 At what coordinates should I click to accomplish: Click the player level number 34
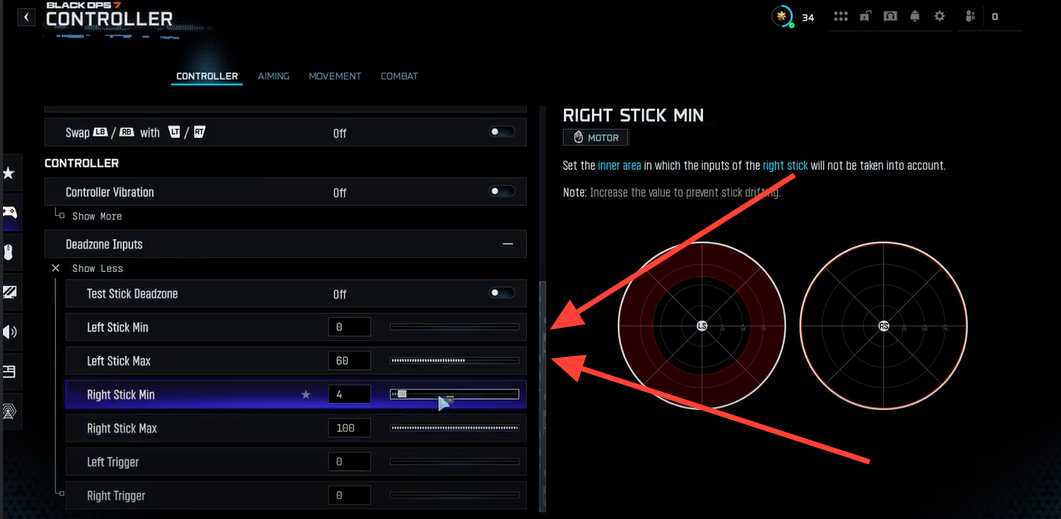coord(807,18)
